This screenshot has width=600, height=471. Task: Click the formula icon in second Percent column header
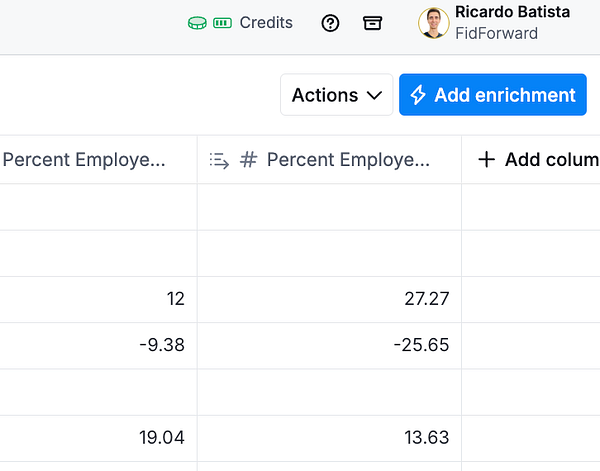219,160
